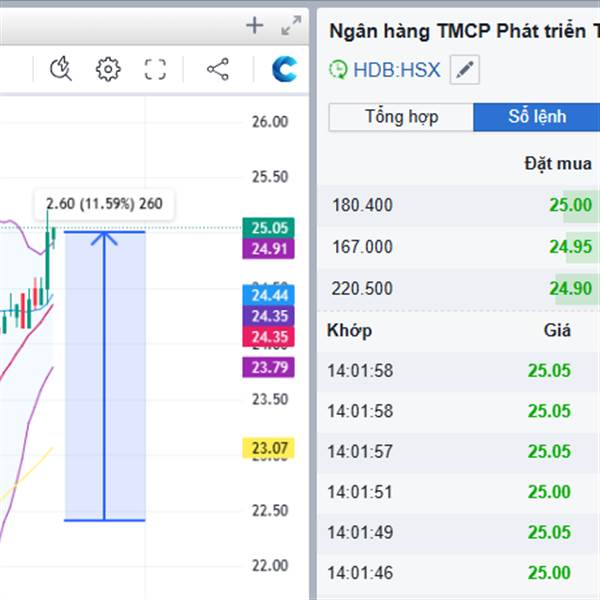Click the 26.00 price axis label
Screen dimensions: 600x600
coord(270,122)
